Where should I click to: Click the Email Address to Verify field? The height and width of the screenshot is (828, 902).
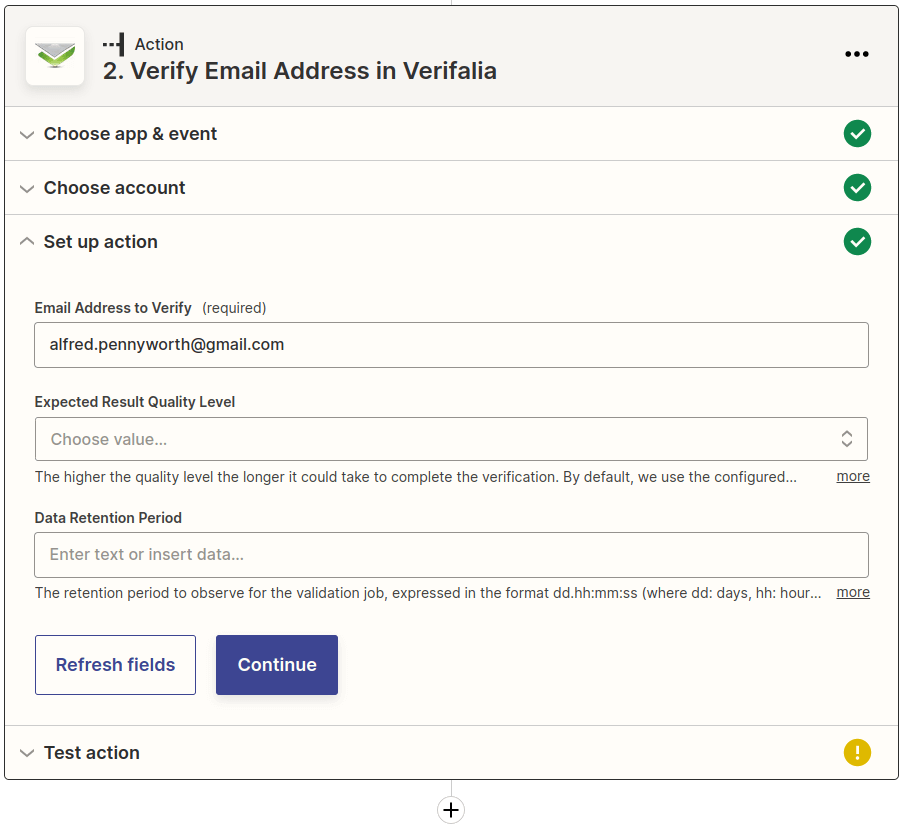click(451, 345)
